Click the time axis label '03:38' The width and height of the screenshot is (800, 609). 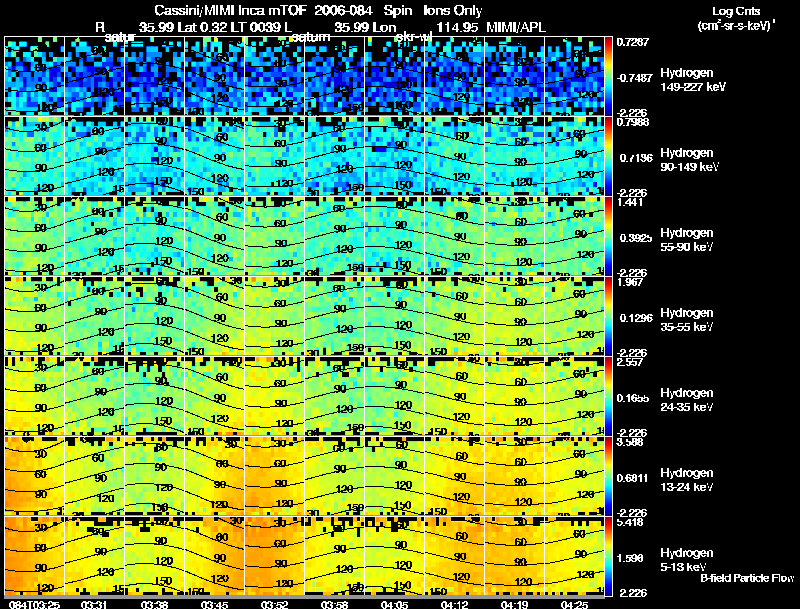154,604
